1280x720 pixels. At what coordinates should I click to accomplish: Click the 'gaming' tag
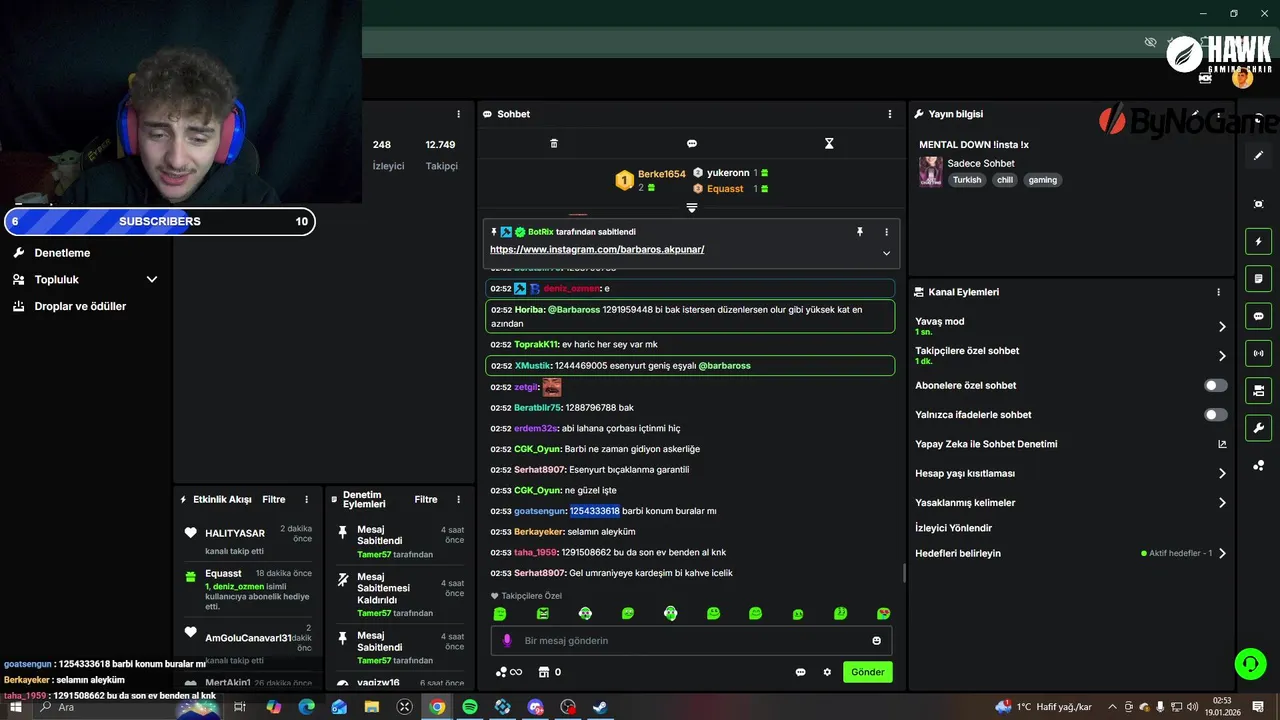point(1043,180)
